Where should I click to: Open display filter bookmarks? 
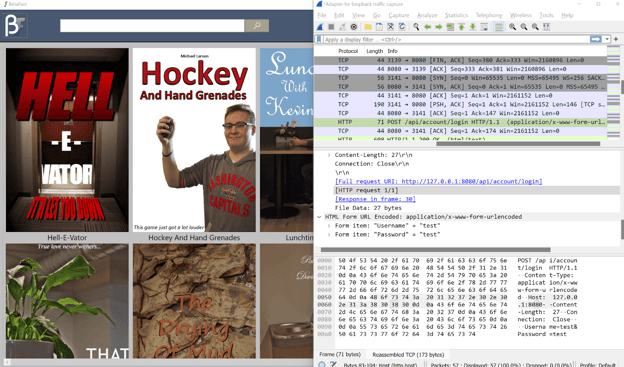[x=319, y=39]
